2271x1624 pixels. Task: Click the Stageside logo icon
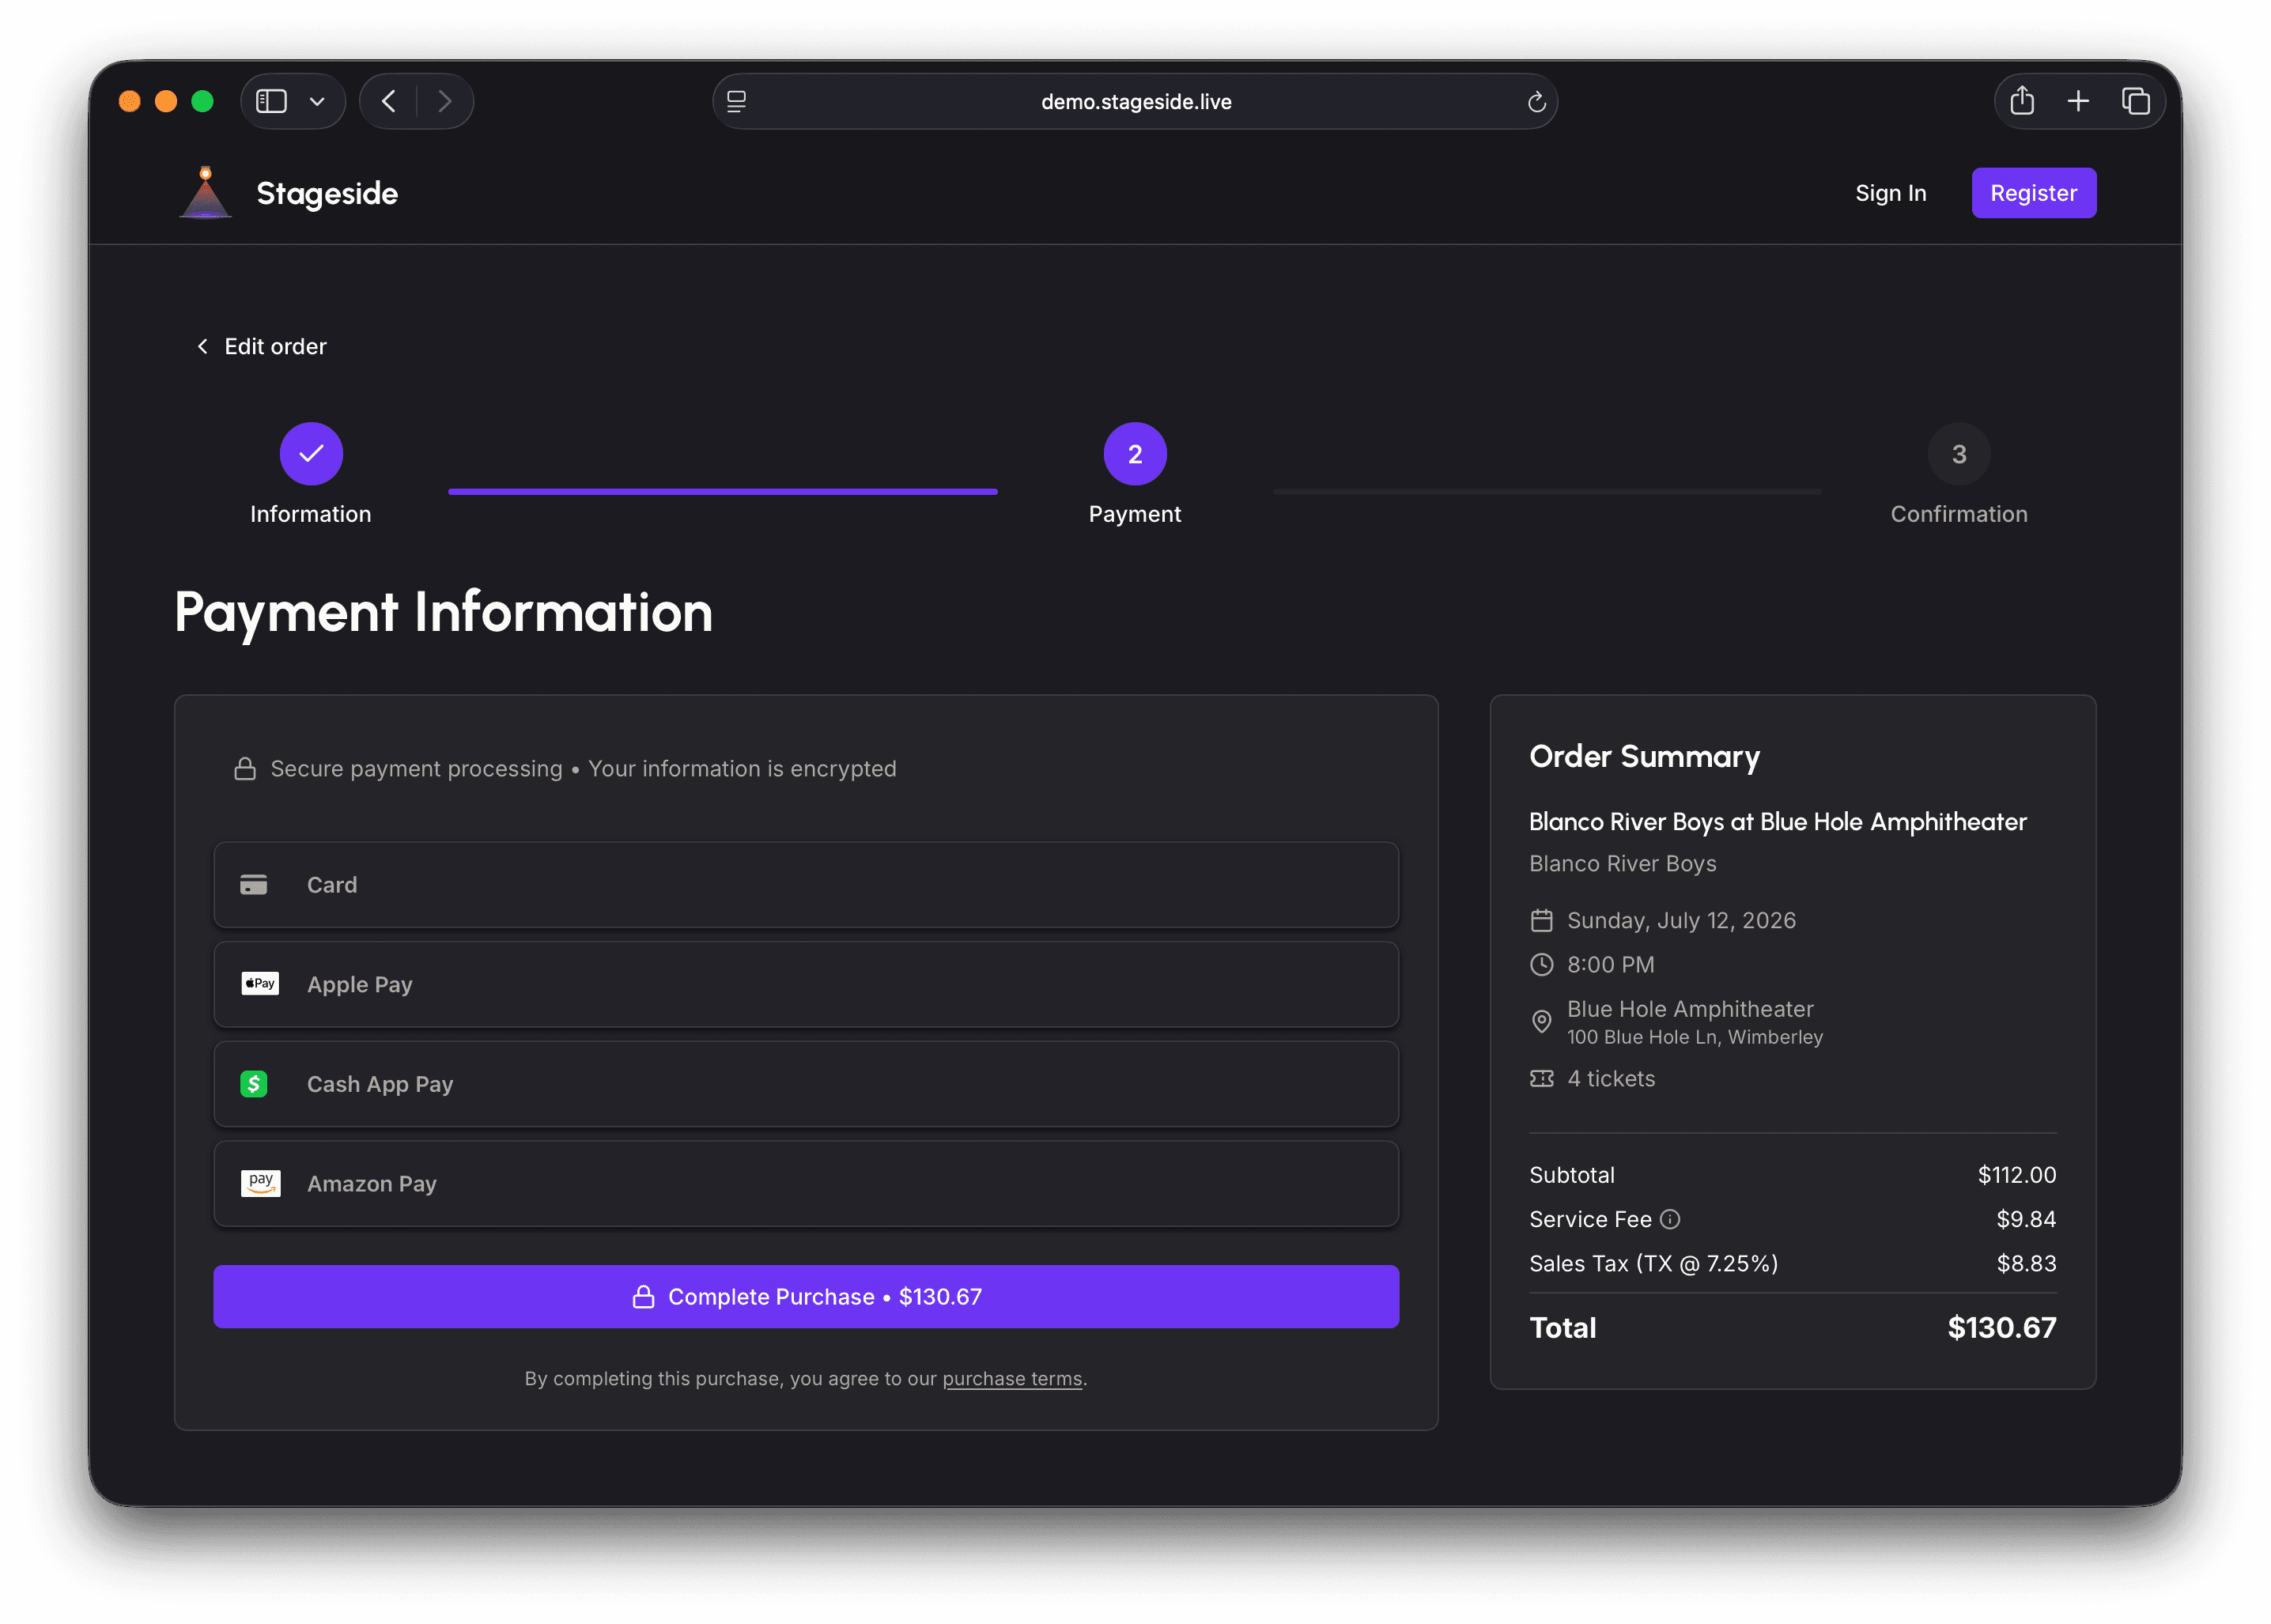point(205,192)
